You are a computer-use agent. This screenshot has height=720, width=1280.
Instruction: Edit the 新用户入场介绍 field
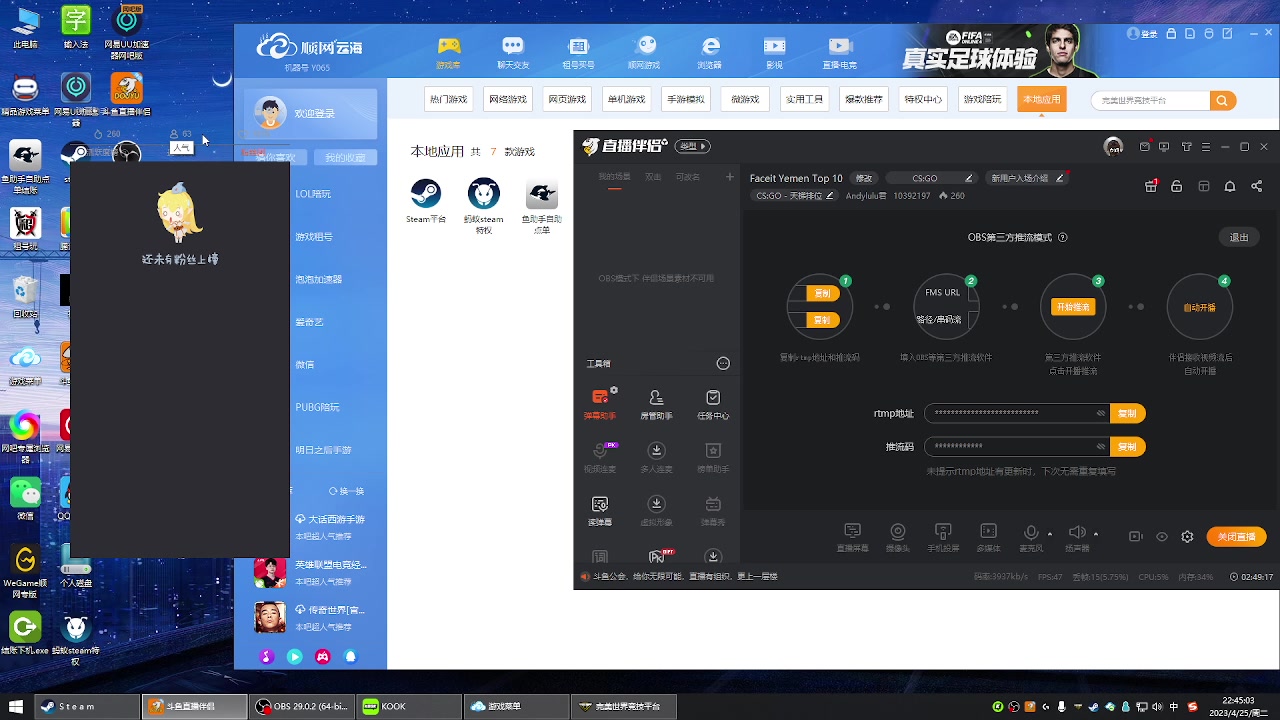coord(1027,178)
